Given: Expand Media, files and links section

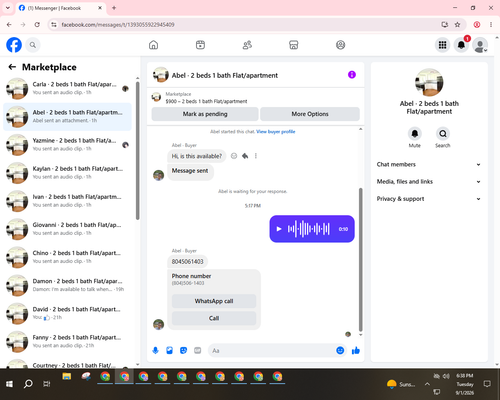Looking at the screenshot, I should (x=429, y=182).
